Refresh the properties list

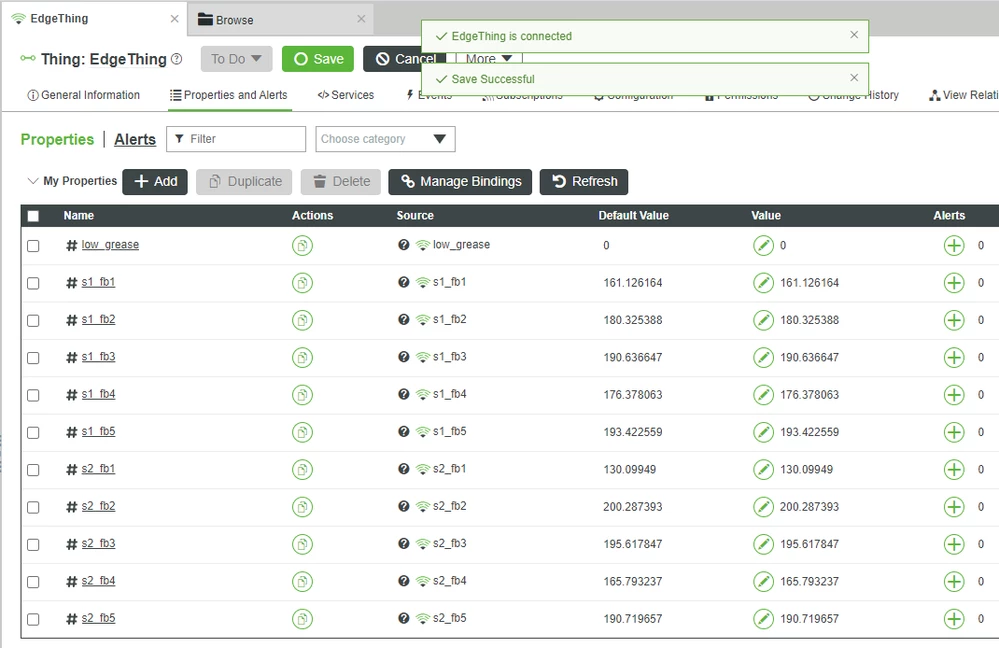tap(584, 182)
